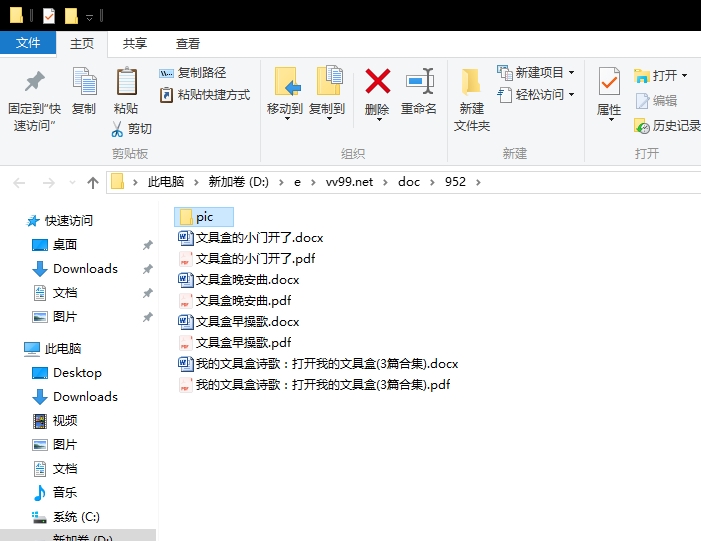The image size is (701, 541).
Task: Switch to the View (查看) tab
Action: (187, 44)
